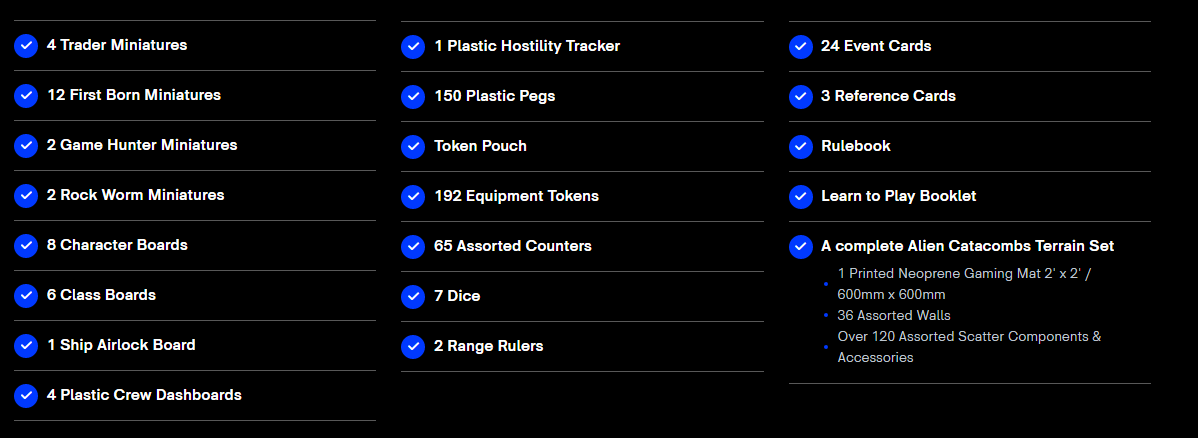The height and width of the screenshot is (438, 1198).
Task: Click the check icon for Alien Catacombs Terrain Set
Action: pos(801,247)
